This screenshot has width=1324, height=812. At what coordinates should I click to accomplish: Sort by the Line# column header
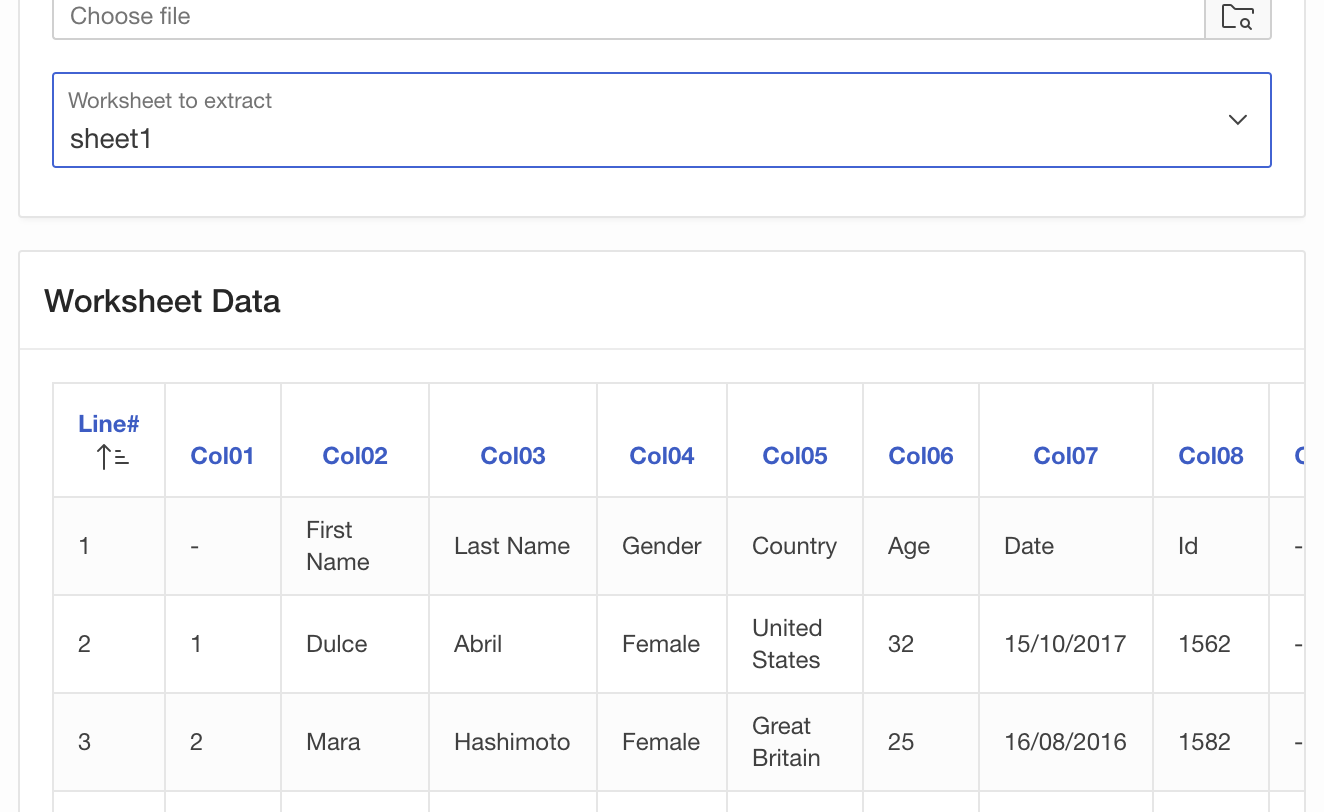tap(108, 424)
